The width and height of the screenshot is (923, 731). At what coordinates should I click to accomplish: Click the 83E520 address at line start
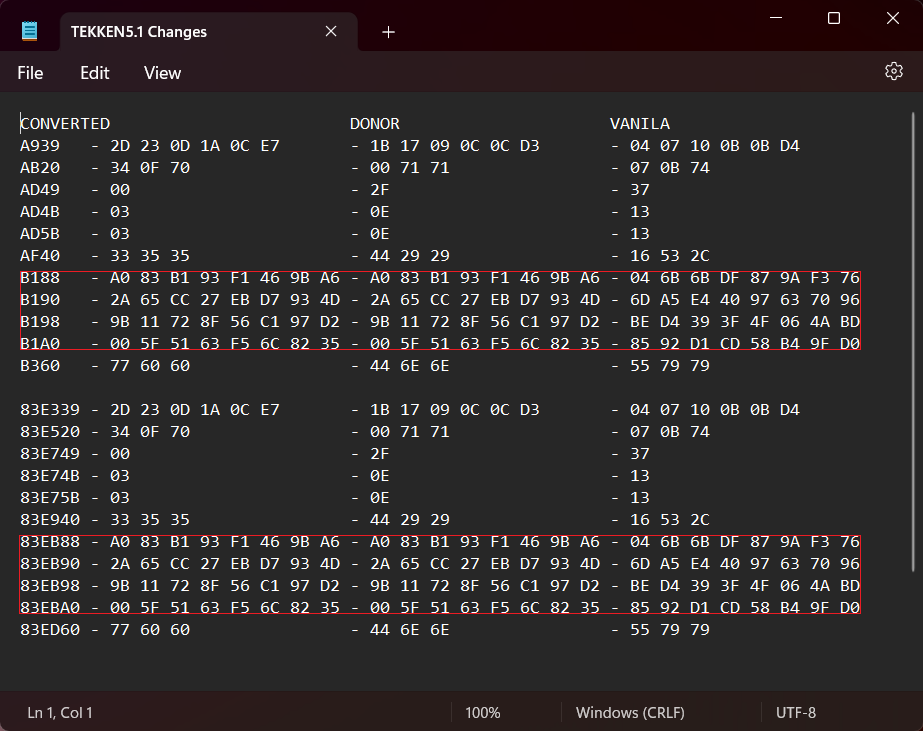50,431
